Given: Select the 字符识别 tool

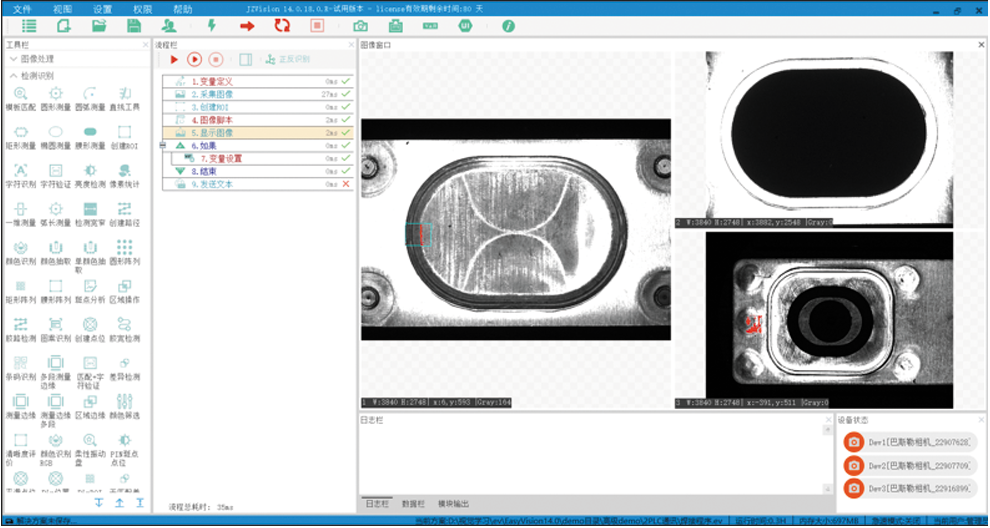Looking at the screenshot, I should point(20,176).
